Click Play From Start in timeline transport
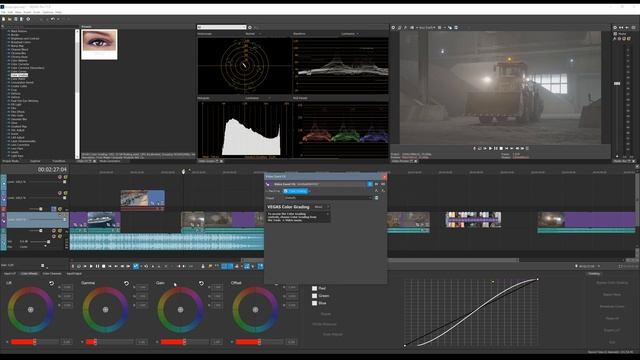Viewport: 640px width, 360px height. coord(85,266)
